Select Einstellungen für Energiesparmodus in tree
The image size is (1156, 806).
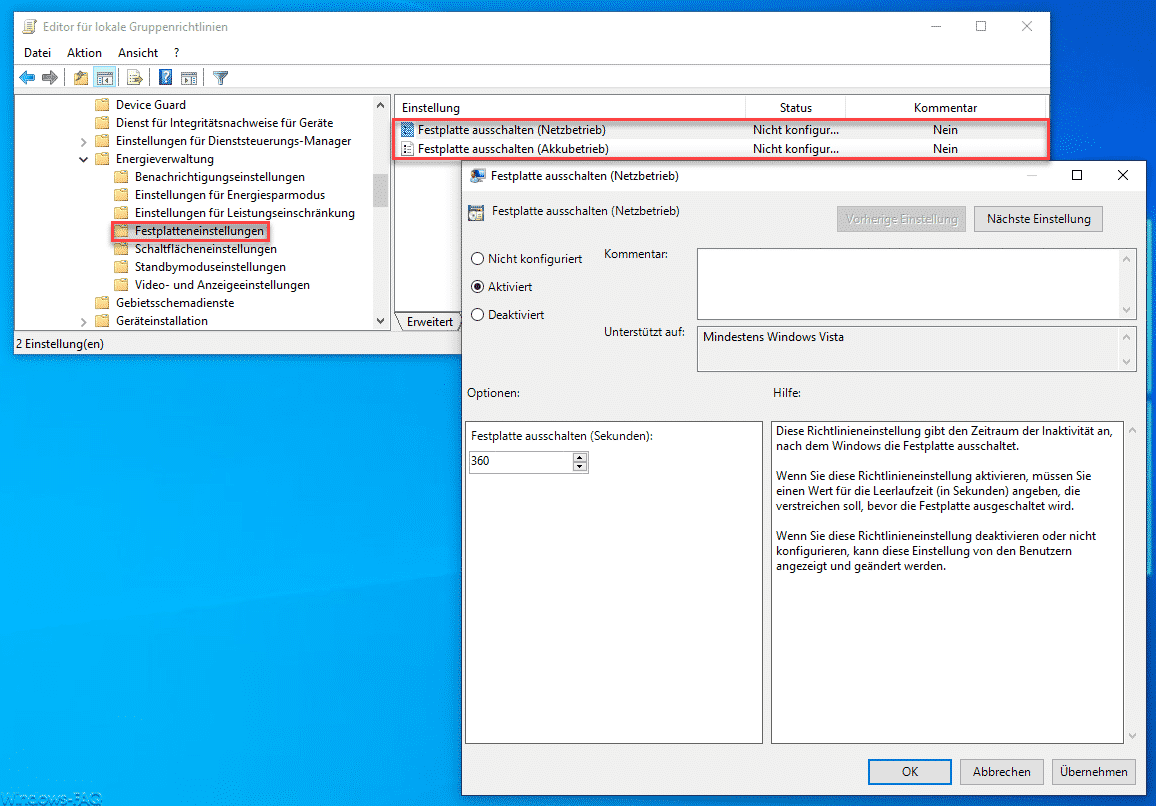(229, 195)
